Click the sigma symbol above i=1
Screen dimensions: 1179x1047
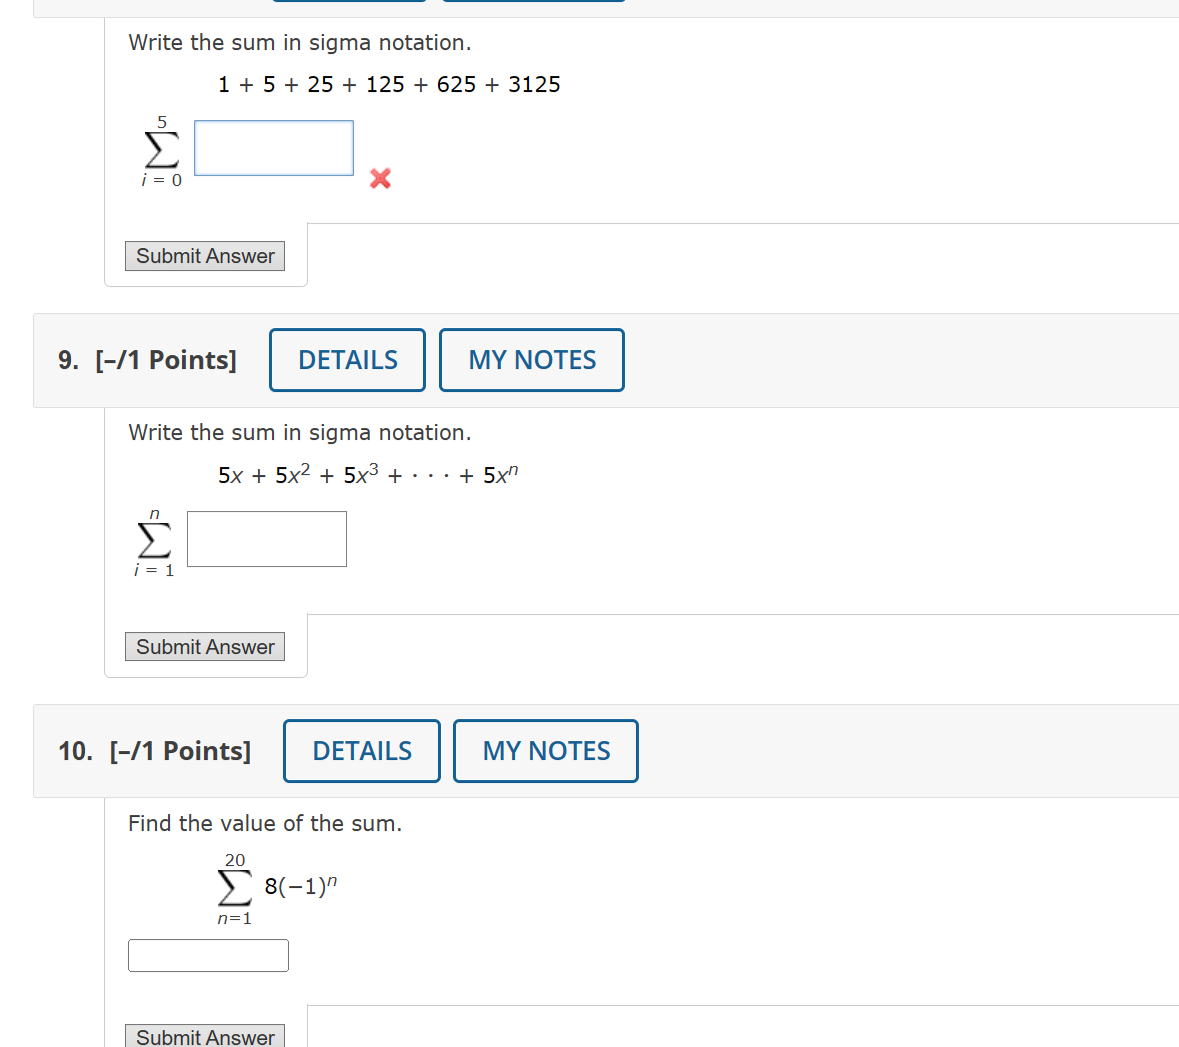(152, 541)
